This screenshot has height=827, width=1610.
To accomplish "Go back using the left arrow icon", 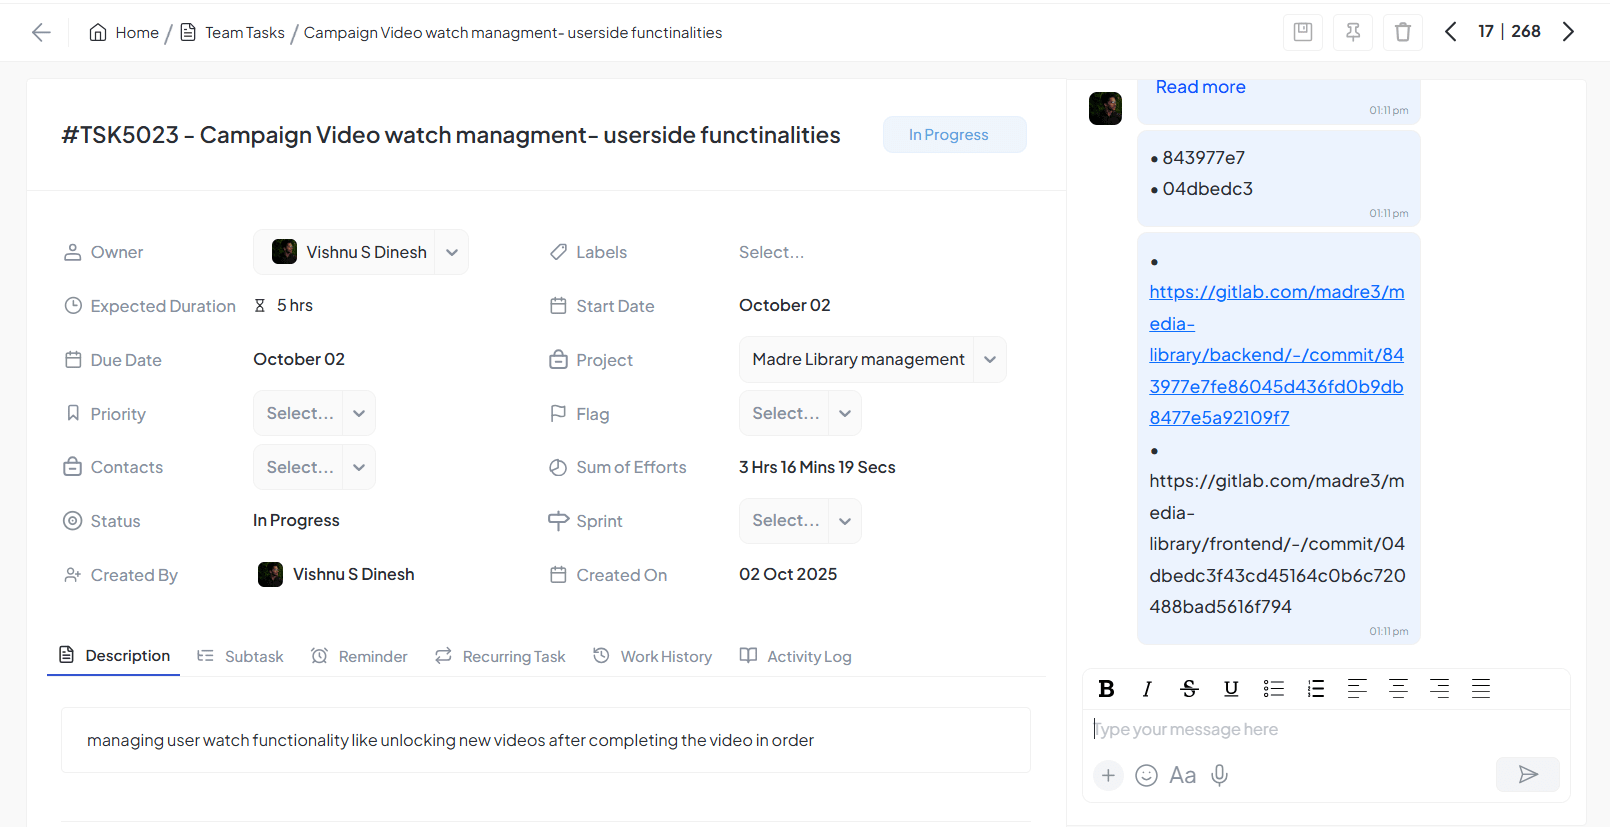I will [41, 32].
